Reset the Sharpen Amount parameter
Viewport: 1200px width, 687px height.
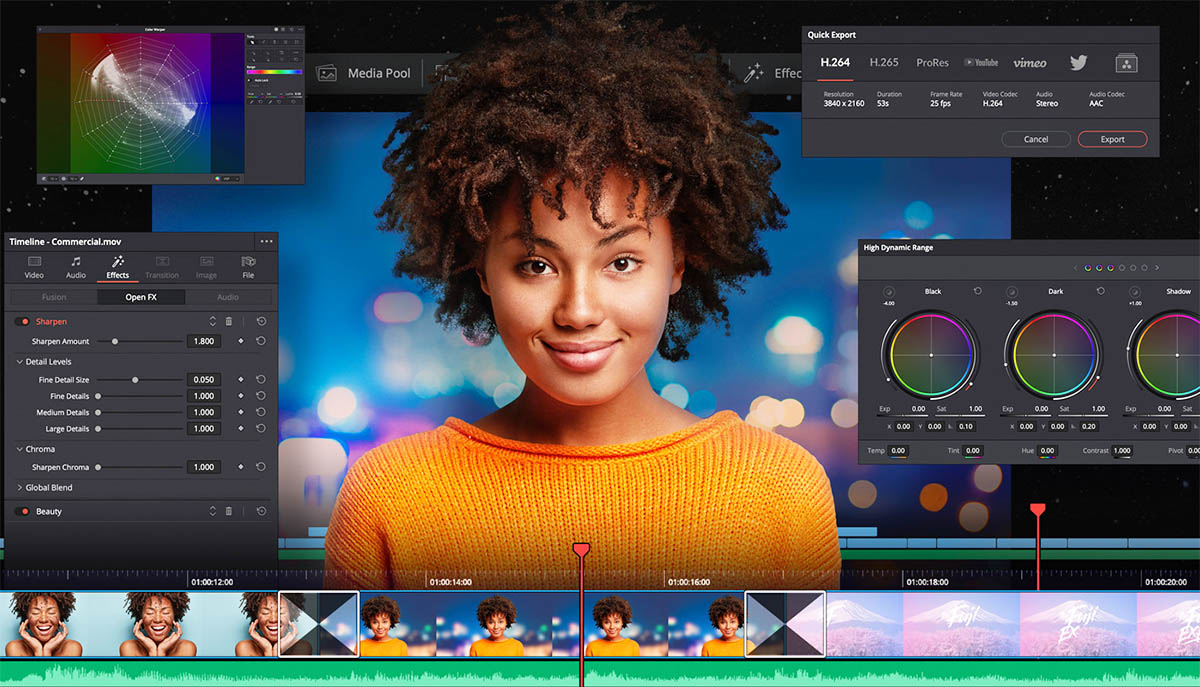coord(261,341)
